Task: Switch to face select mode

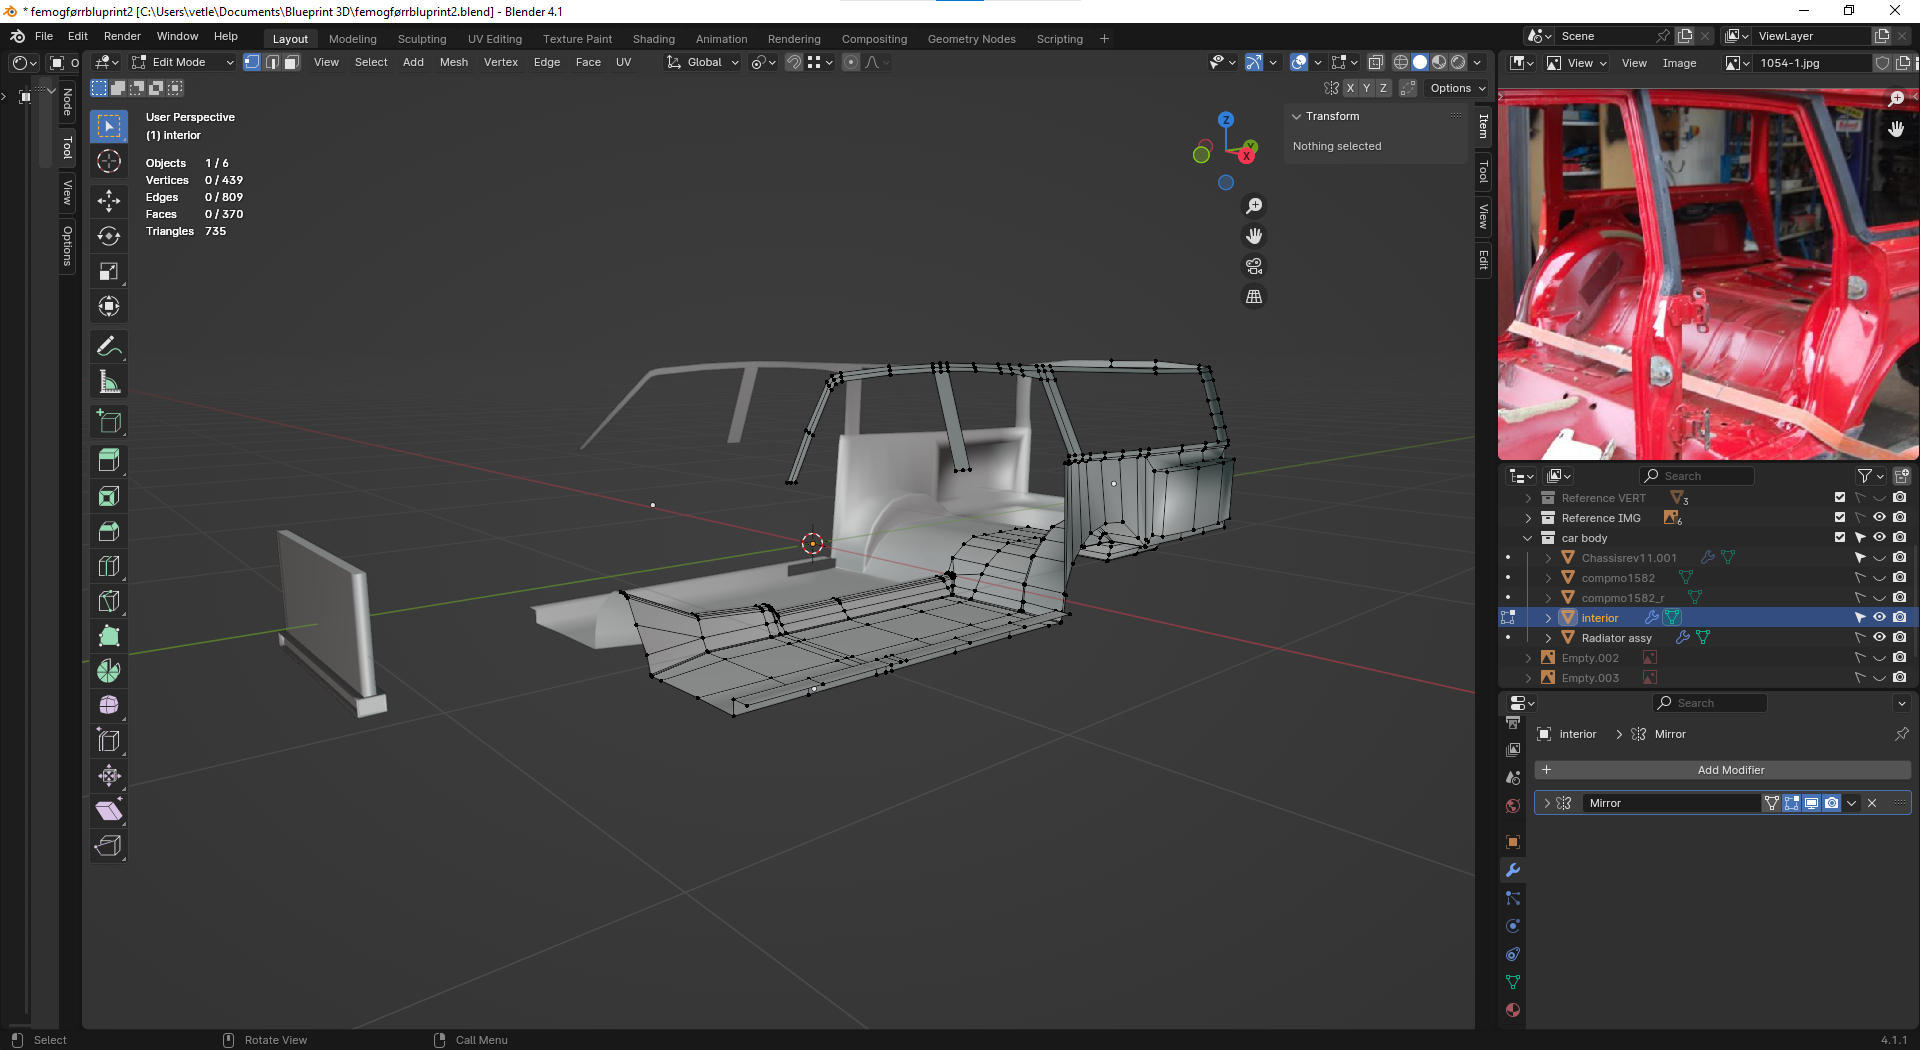Action: point(292,62)
